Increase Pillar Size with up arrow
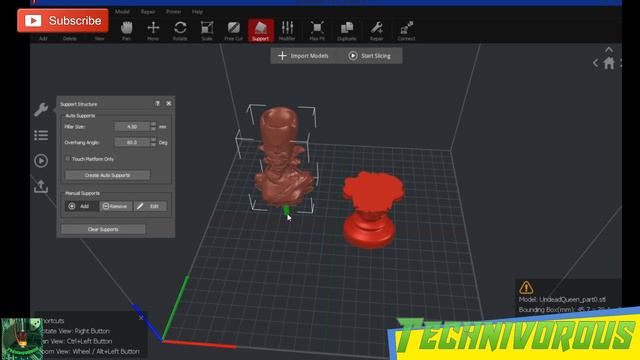 [153, 124]
